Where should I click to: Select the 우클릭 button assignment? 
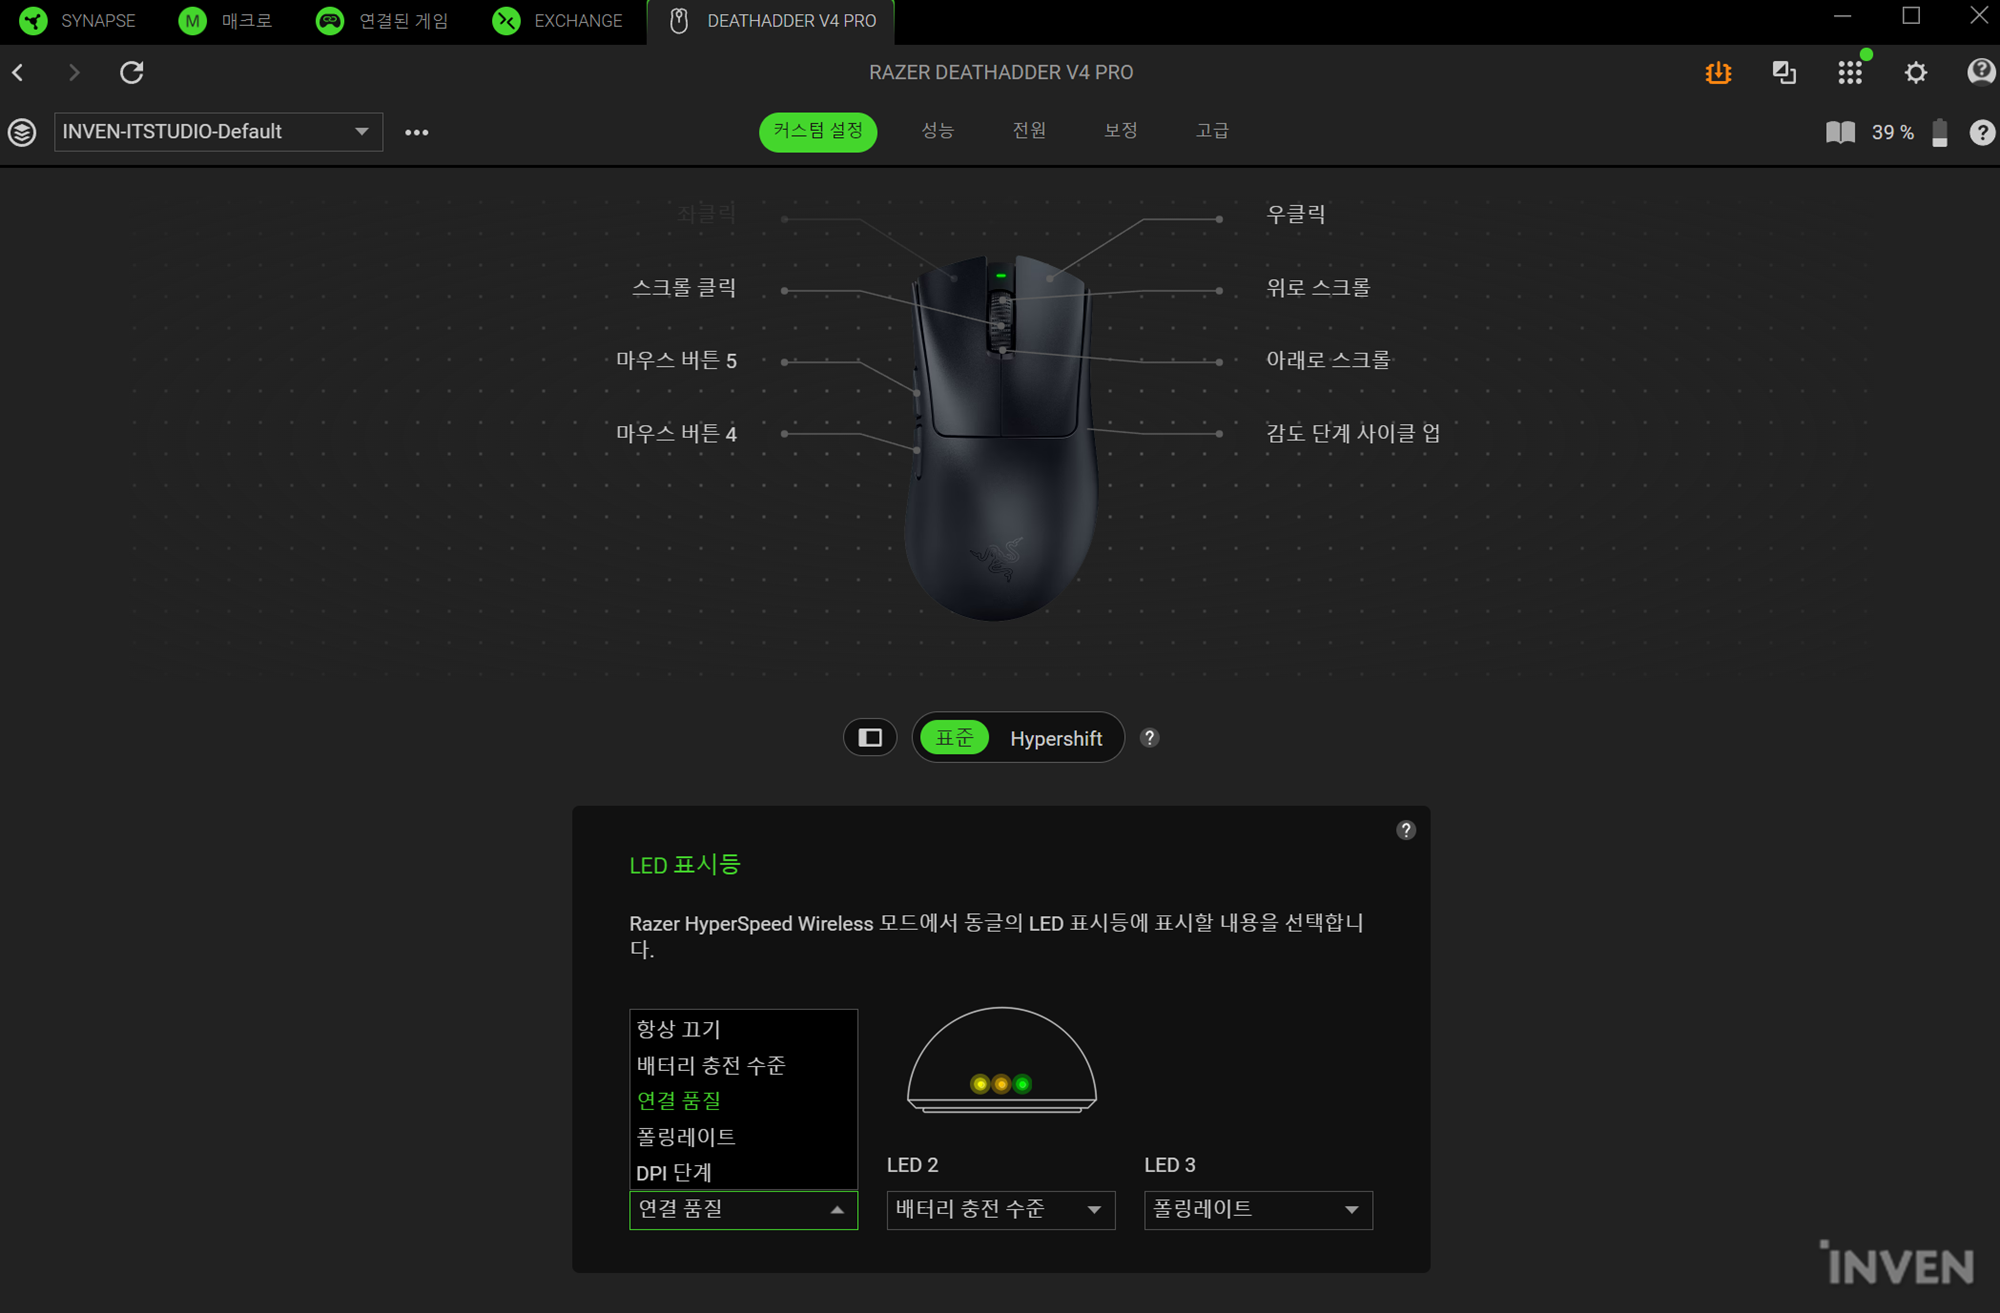coord(1296,214)
